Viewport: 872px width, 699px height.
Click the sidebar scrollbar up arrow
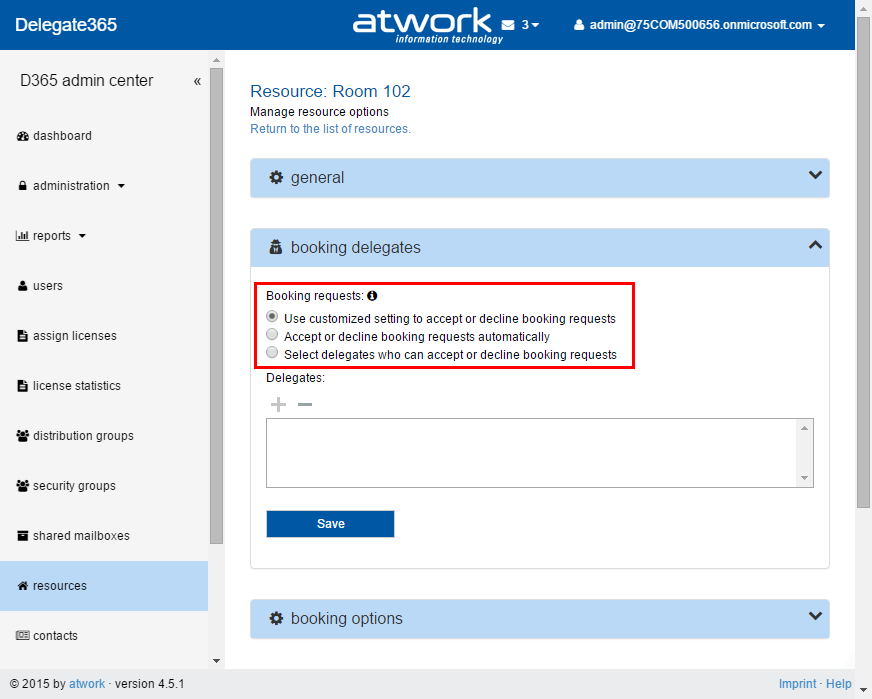click(x=216, y=60)
